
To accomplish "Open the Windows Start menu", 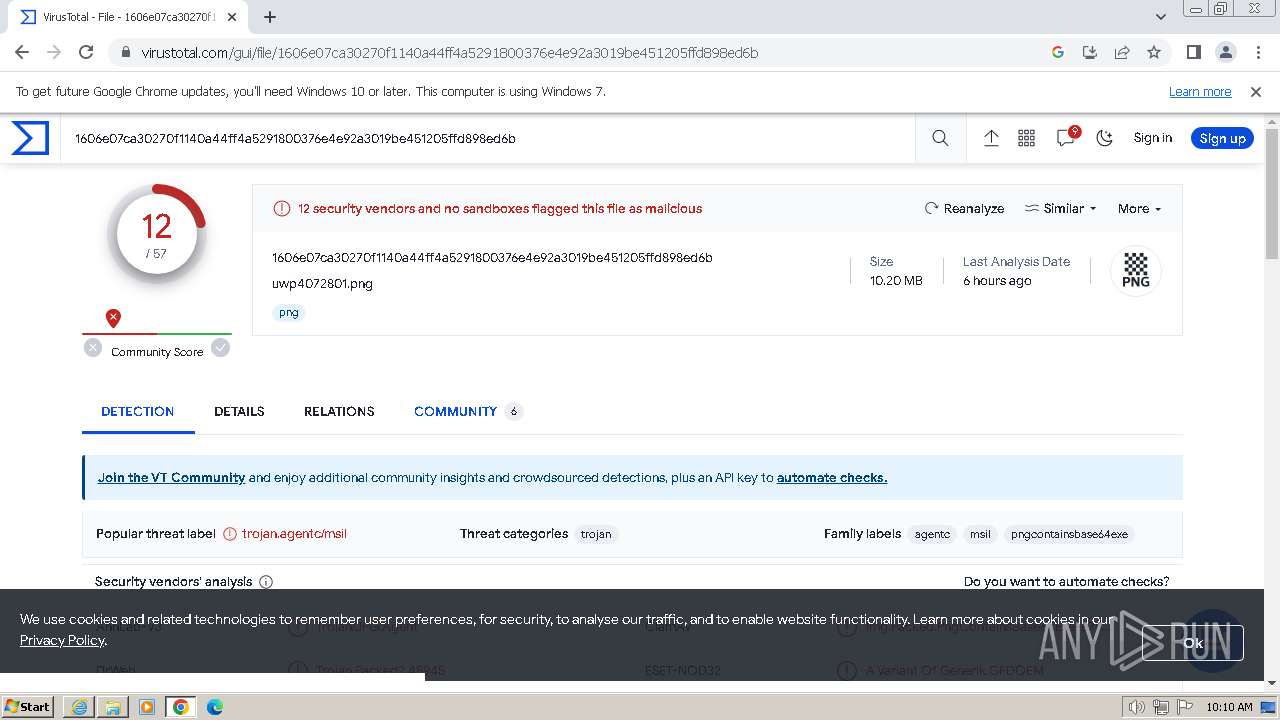I will 28,706.
